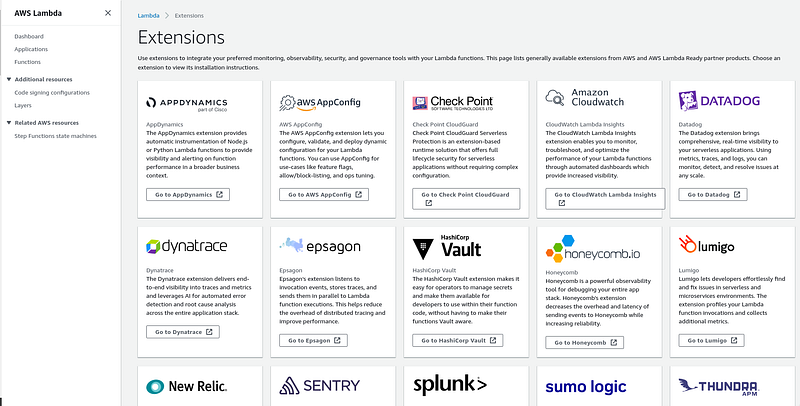The height and width of the screenshot is (406, 800).
Task: Click the Datadog logo
Action: (x=719, y=101)
